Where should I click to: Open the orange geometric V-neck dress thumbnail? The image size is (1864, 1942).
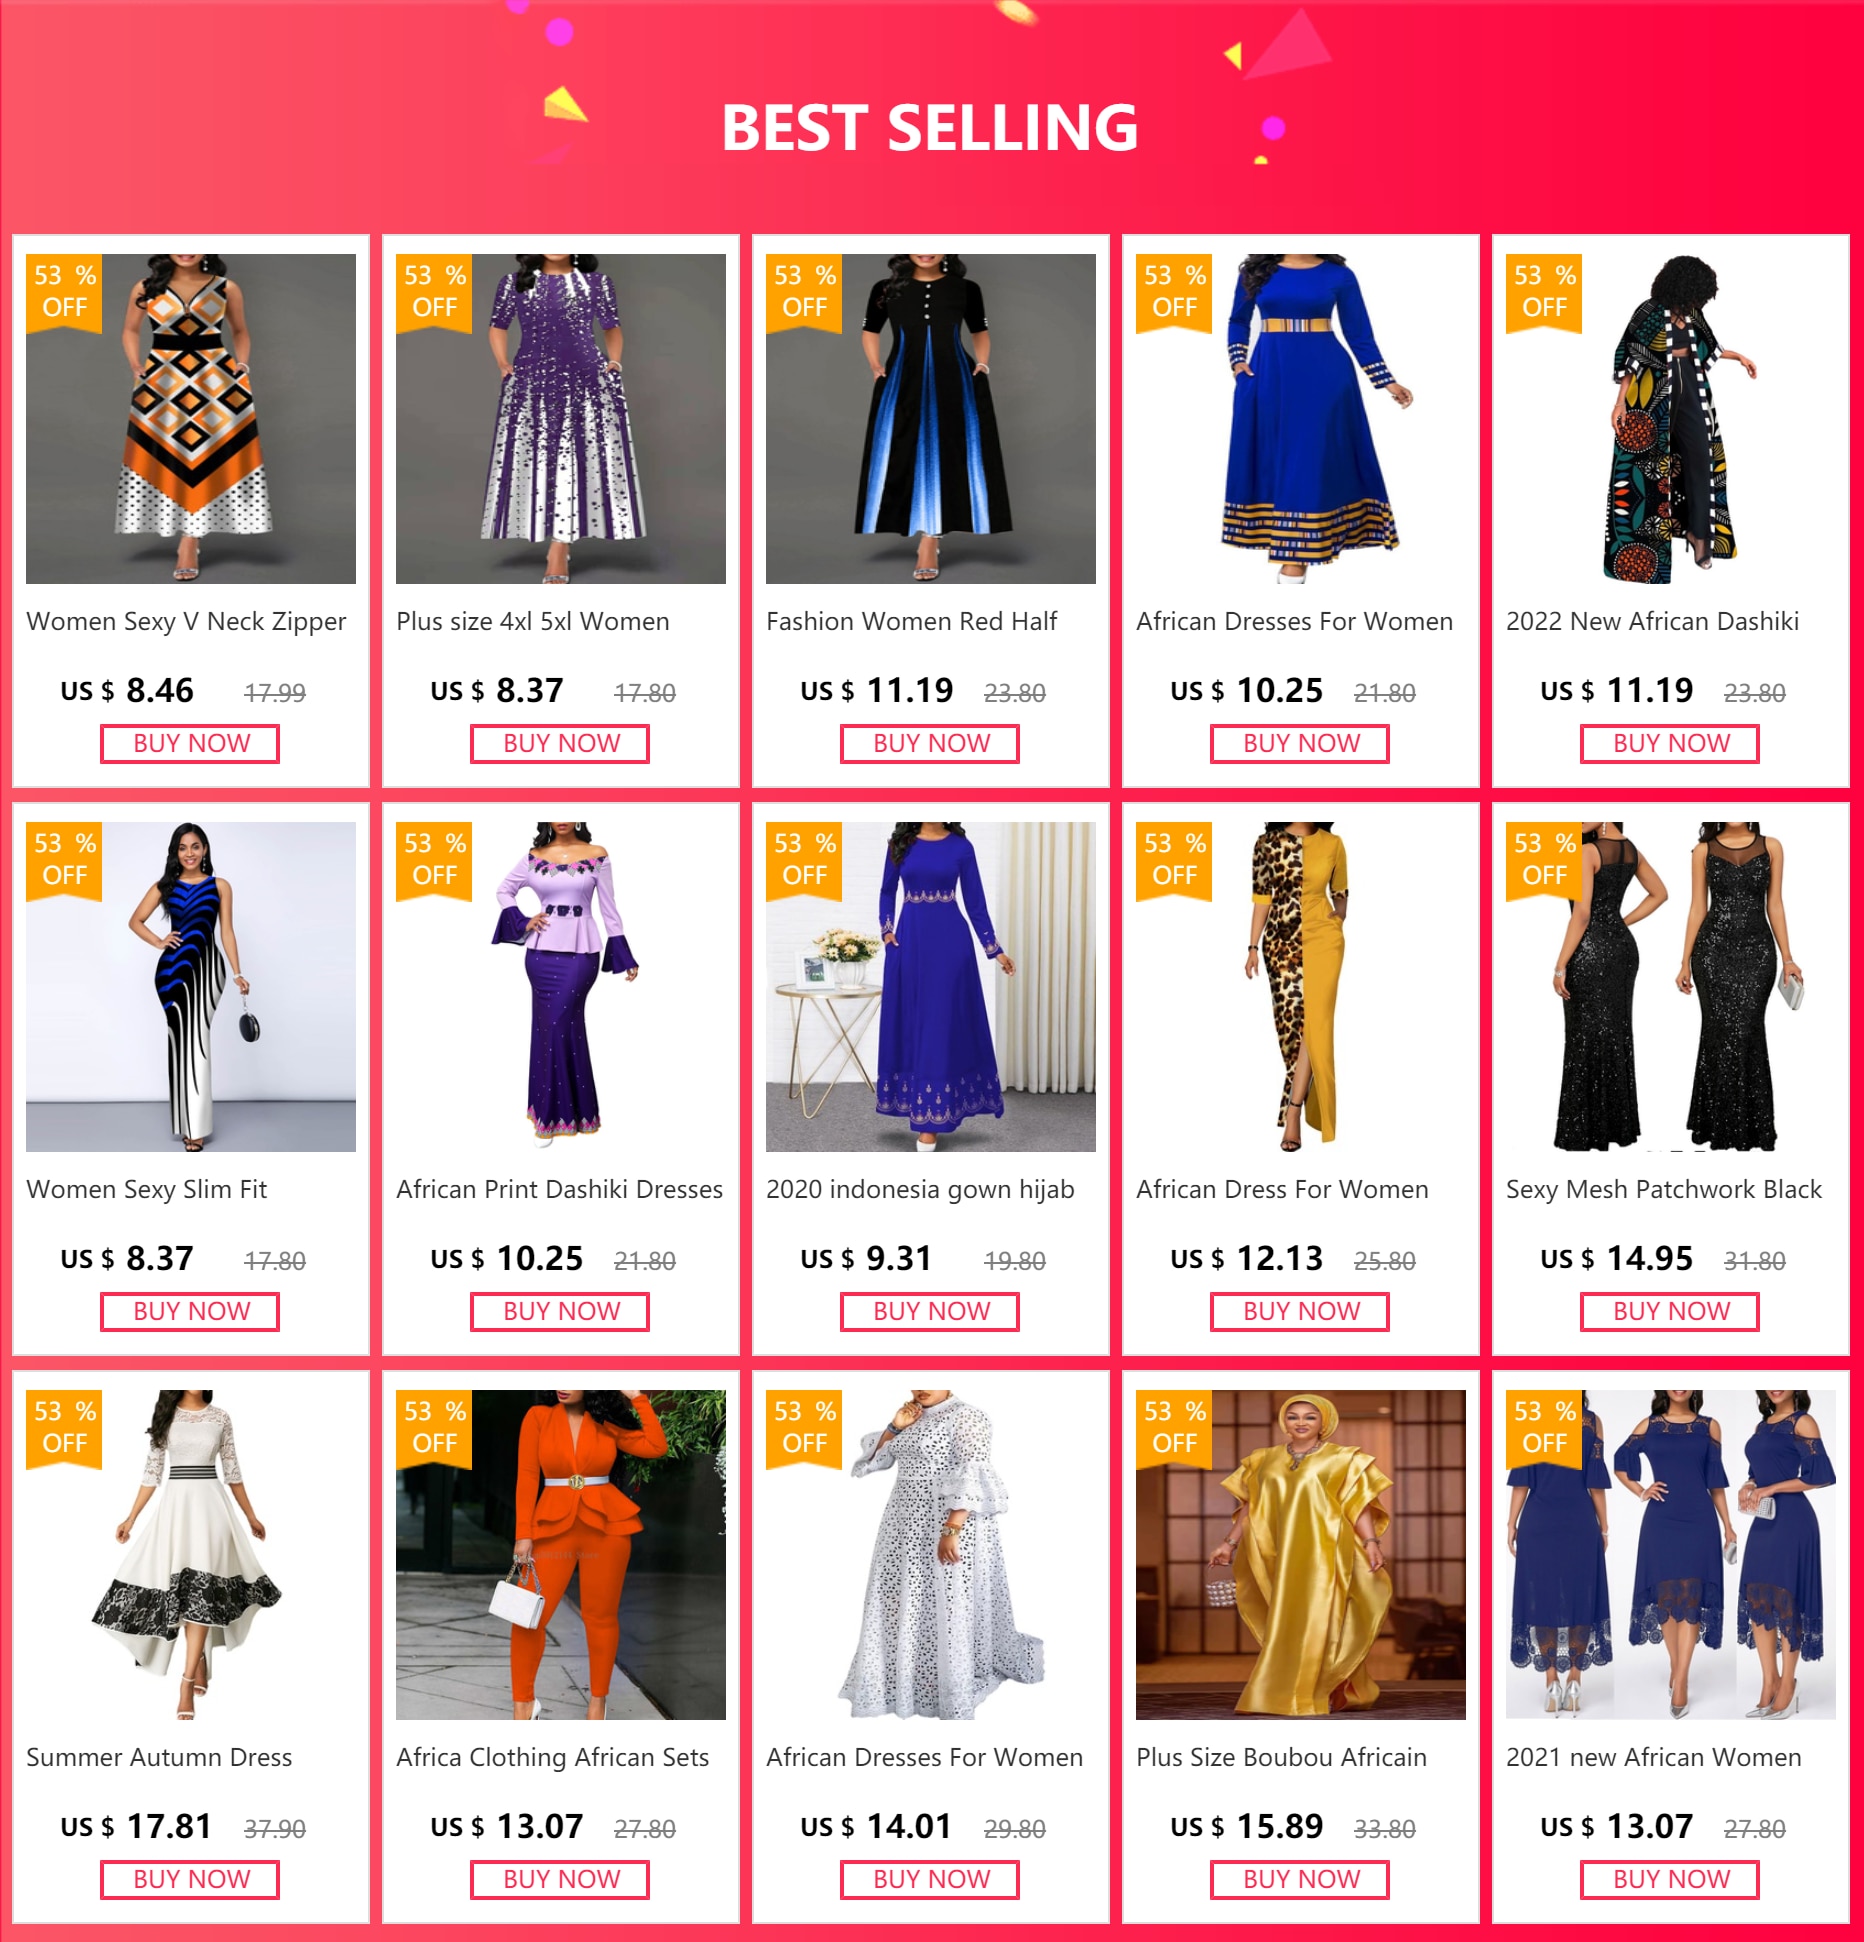point(191,418)
